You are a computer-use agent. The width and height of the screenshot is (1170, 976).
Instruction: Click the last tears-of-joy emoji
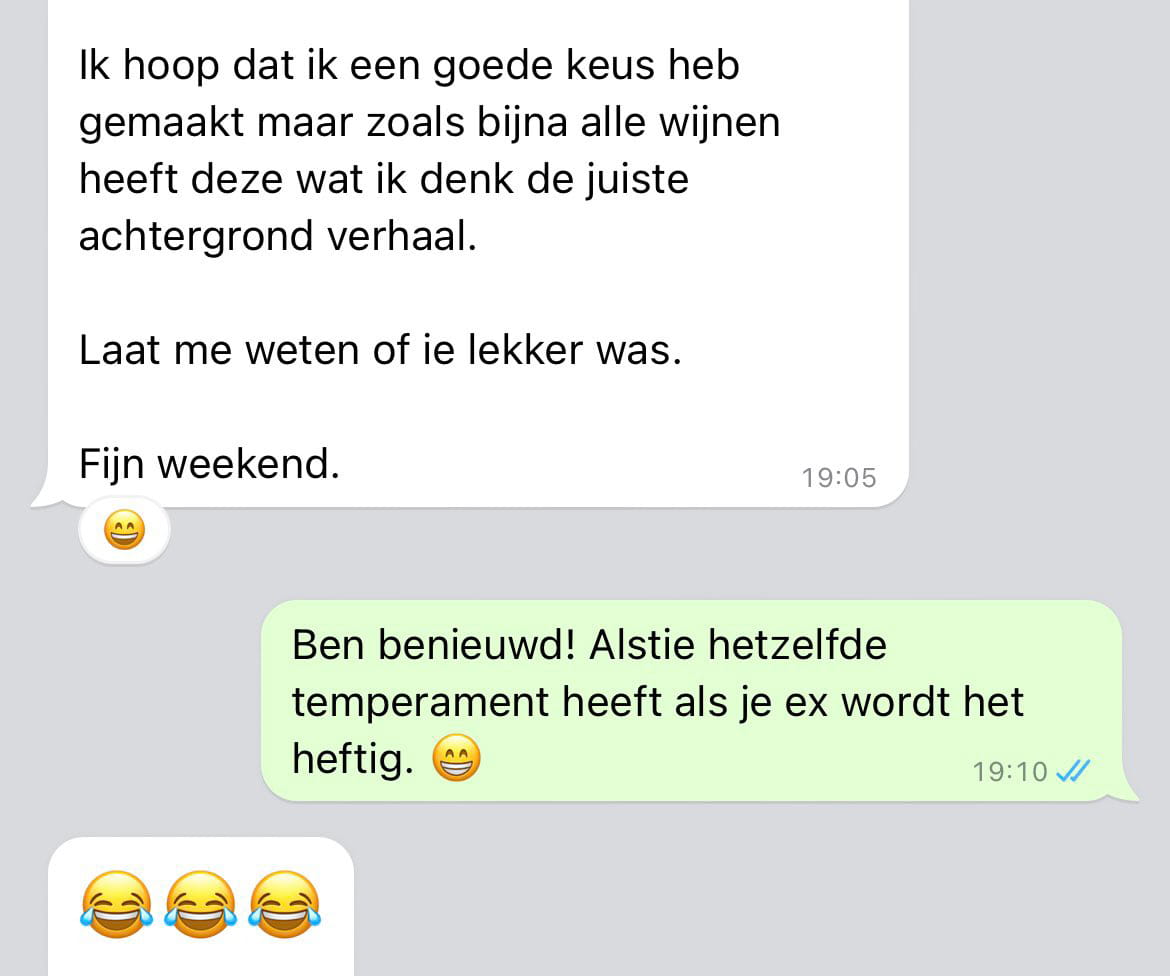(x=284, y=904)
